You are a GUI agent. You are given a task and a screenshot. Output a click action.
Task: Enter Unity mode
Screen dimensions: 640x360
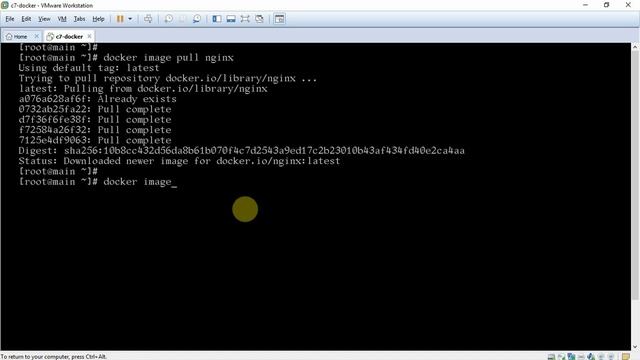[x=259, y=19]
